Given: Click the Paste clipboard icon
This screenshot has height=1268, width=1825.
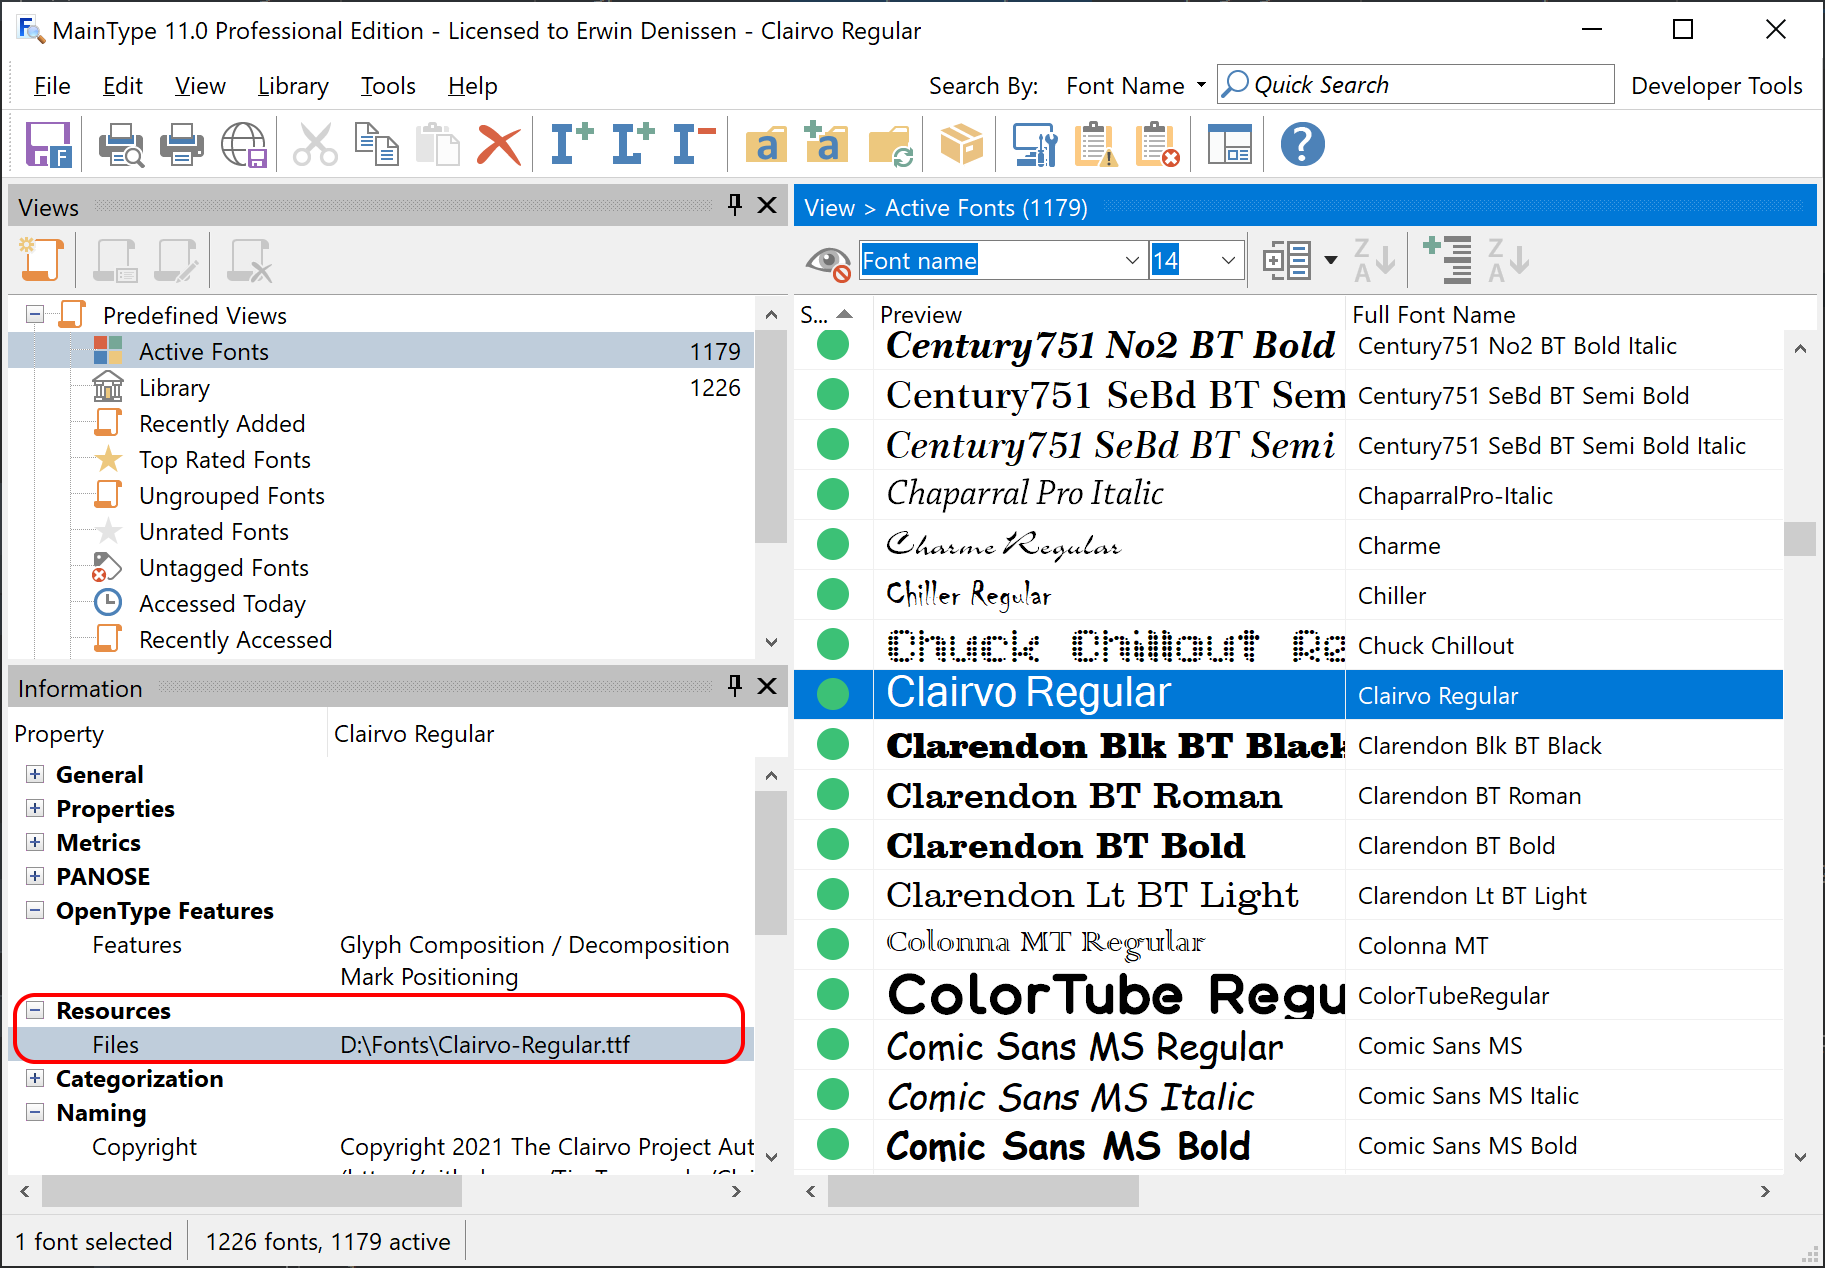Looking at the screenshot, I should coord(437,145).
